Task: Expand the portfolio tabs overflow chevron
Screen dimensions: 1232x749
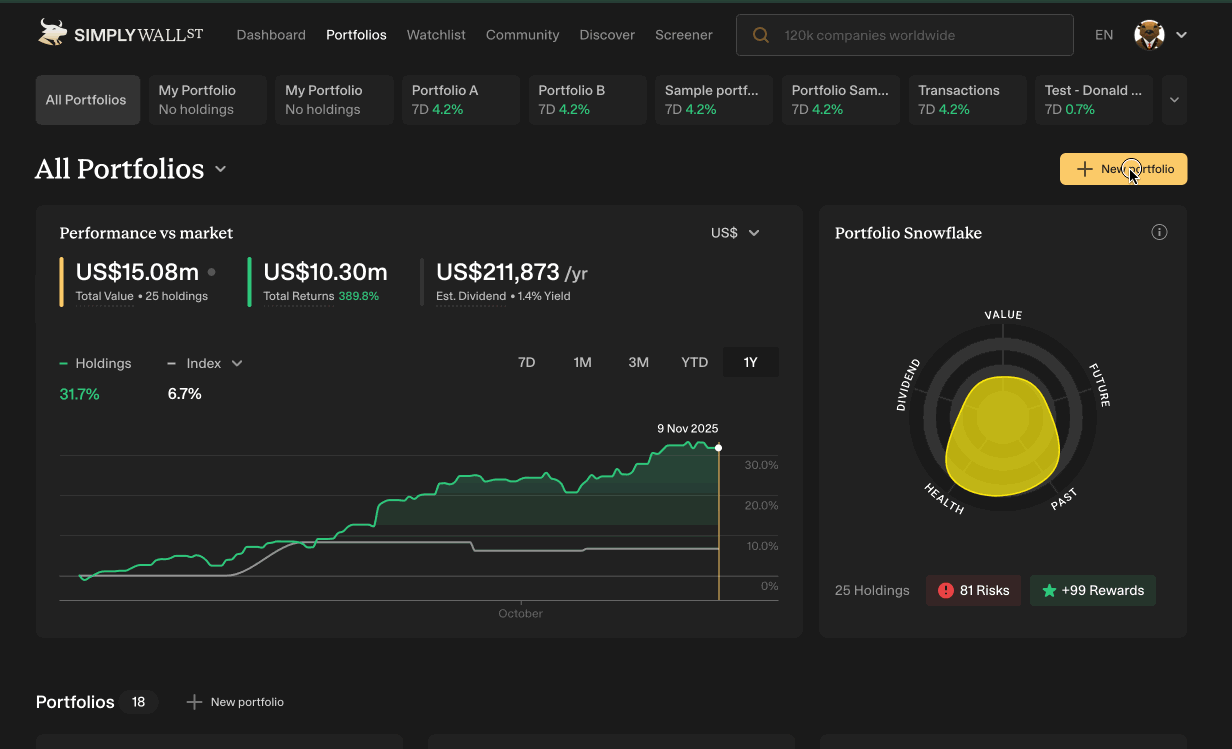Action: (1174, 100)
